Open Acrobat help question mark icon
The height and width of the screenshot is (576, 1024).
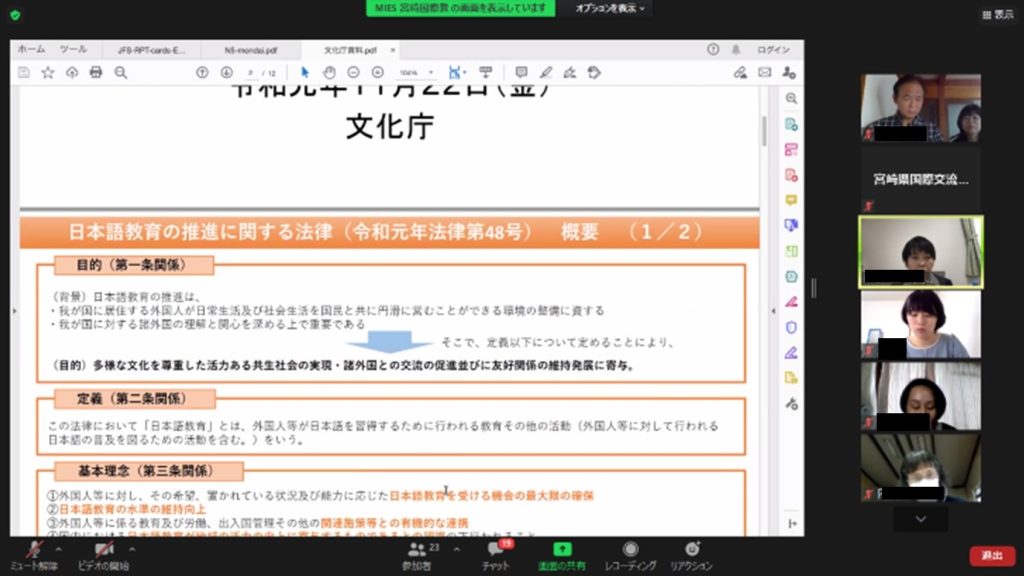(x=713, y=50)
